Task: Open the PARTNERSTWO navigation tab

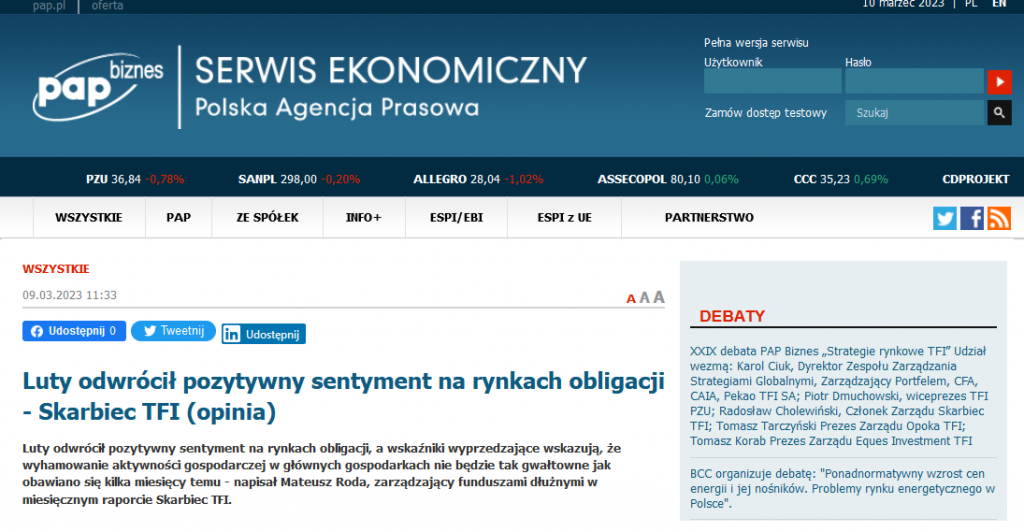Action: click(x=709, y=217)
